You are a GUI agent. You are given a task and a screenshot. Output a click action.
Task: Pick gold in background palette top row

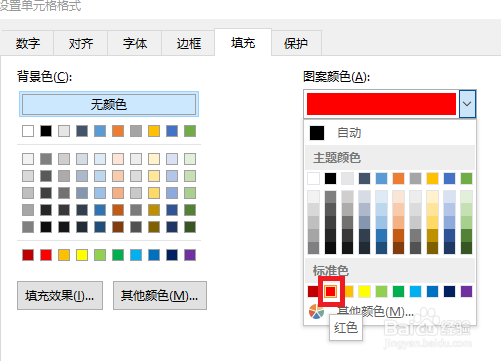154,131
